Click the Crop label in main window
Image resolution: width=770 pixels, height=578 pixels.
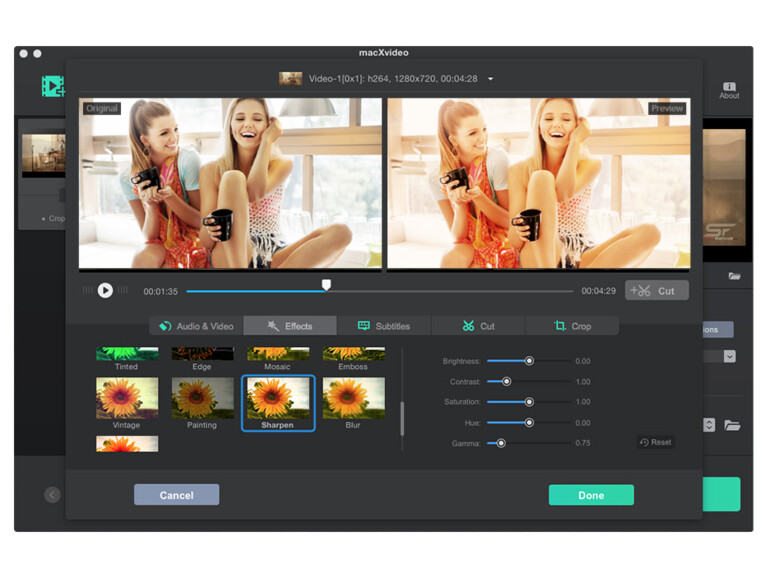(x=56, y=219)
